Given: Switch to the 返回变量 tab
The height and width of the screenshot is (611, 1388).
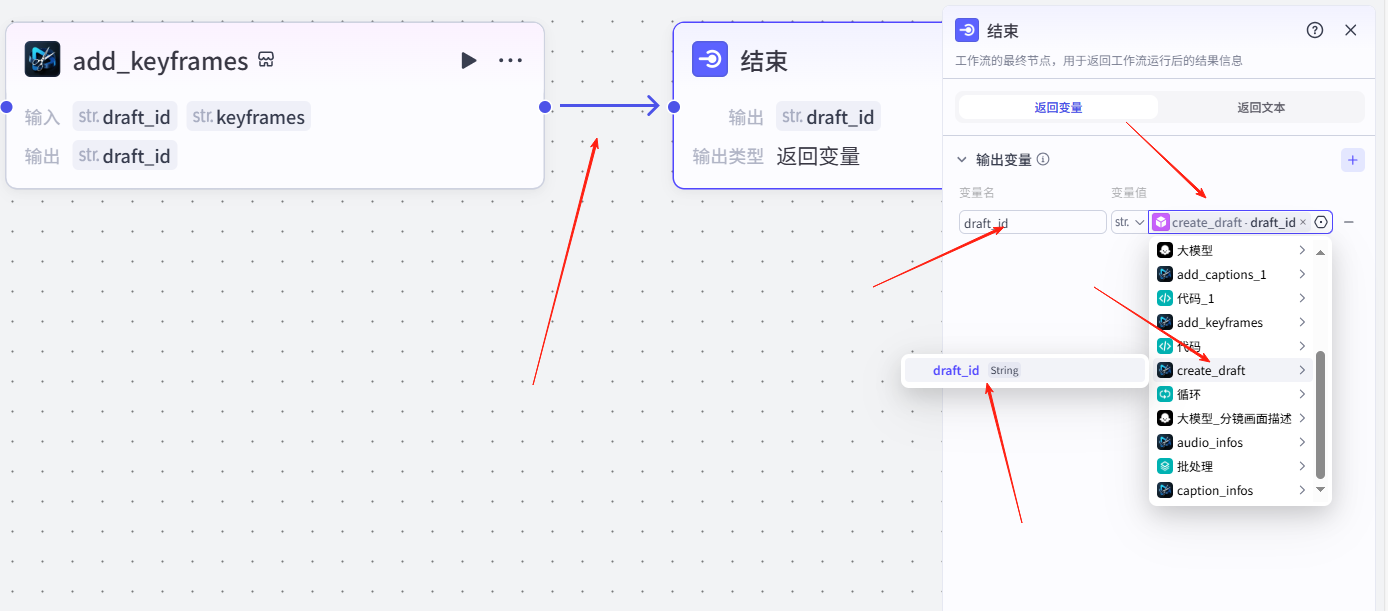Looking at the screenshot, I should pyautogui.click(x=1057, y=107).
